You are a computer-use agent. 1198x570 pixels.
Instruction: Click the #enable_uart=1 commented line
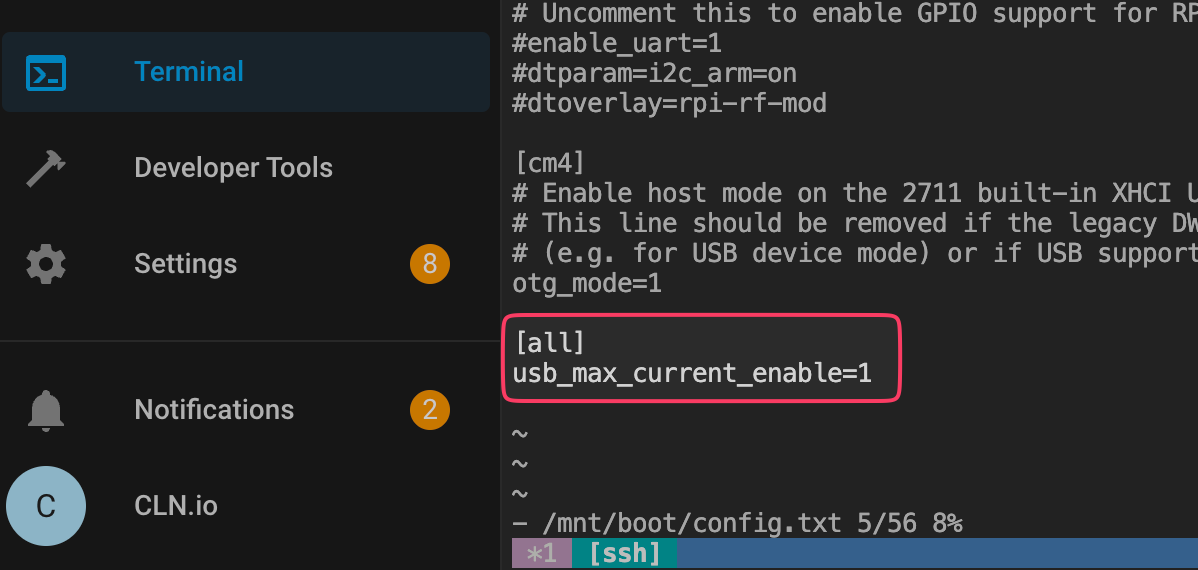click(x=617, y=43)
